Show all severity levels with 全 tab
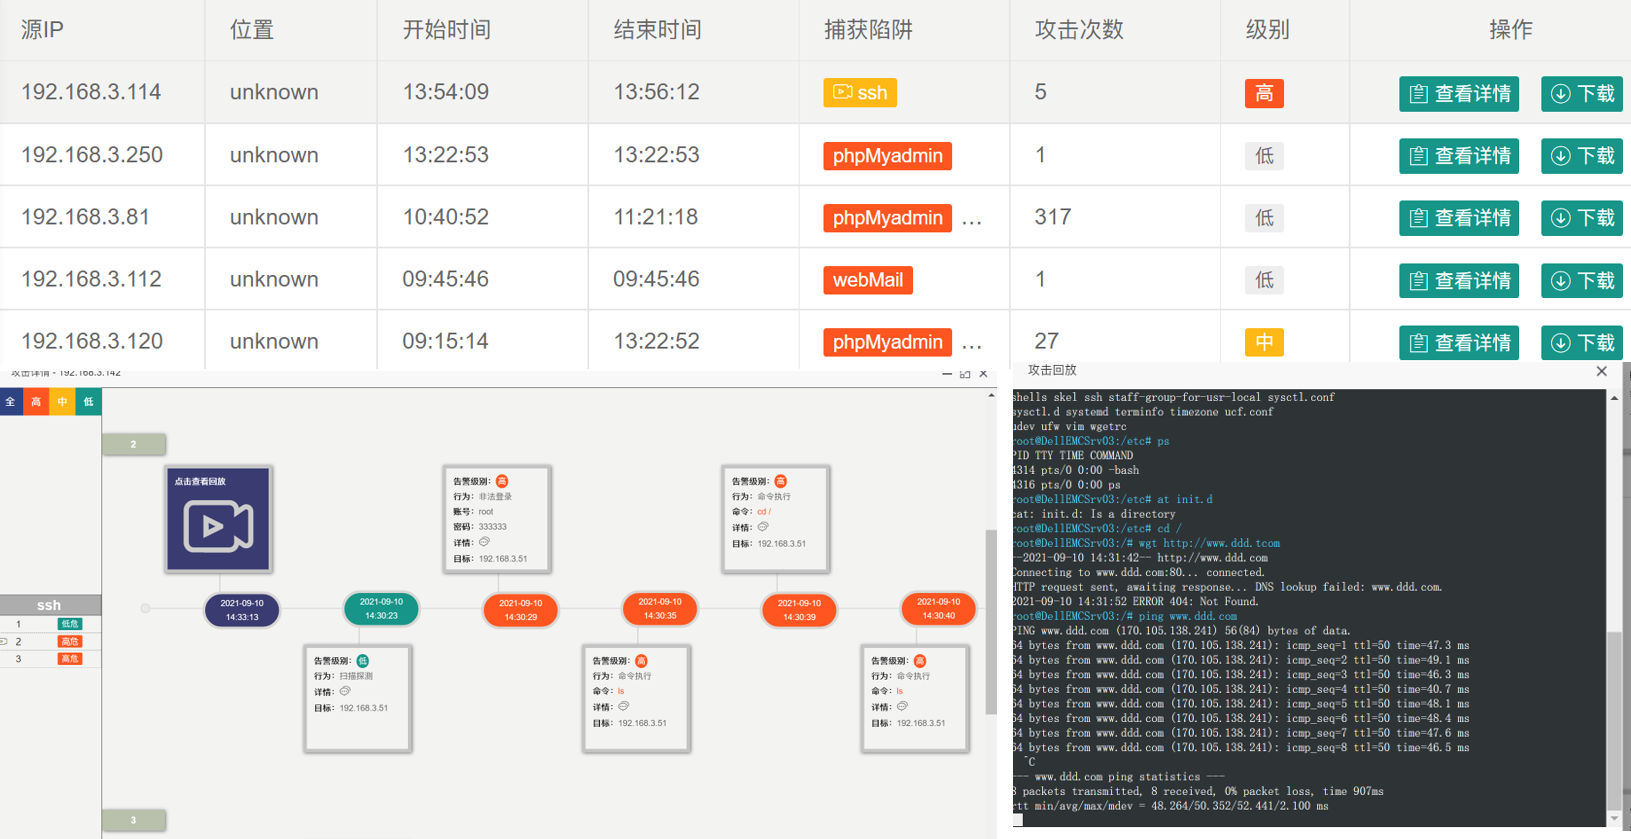The image size is (1631, 839). pyautogui.click(x=11, y=402)
